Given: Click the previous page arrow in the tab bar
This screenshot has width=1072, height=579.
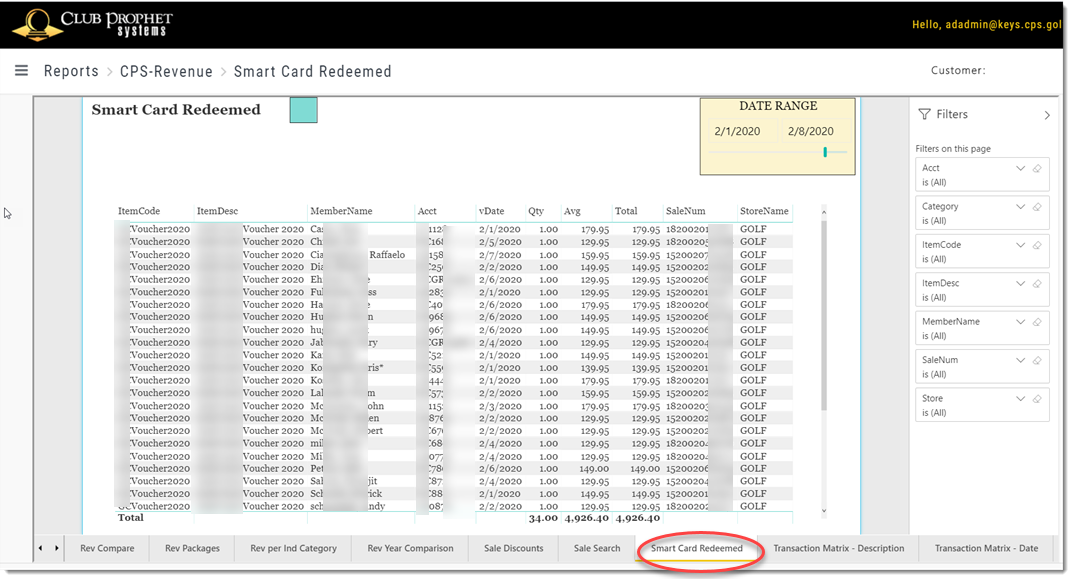Looking at the screenshot, I should pyautogui.click(x=41, y=548).
